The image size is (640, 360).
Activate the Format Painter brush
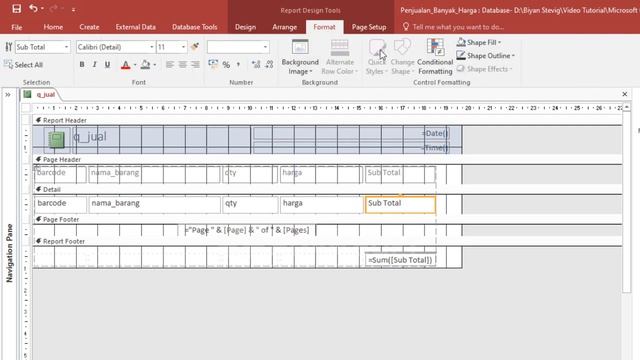[195, 47]
